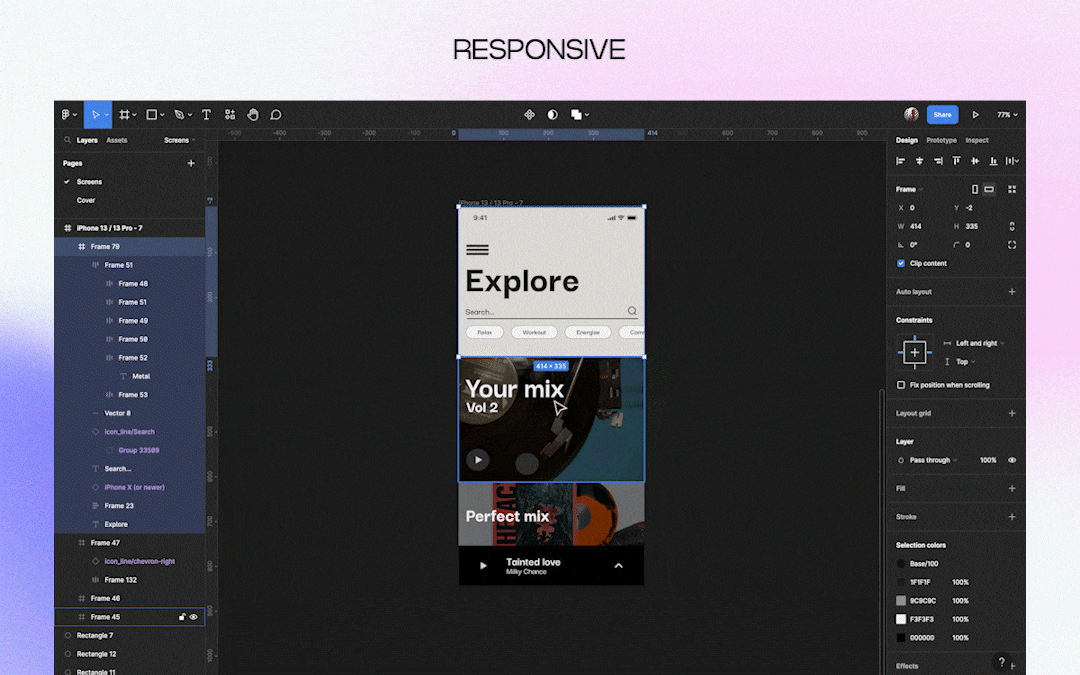
Task: Select the Move tool
Action: pos(96,115)
